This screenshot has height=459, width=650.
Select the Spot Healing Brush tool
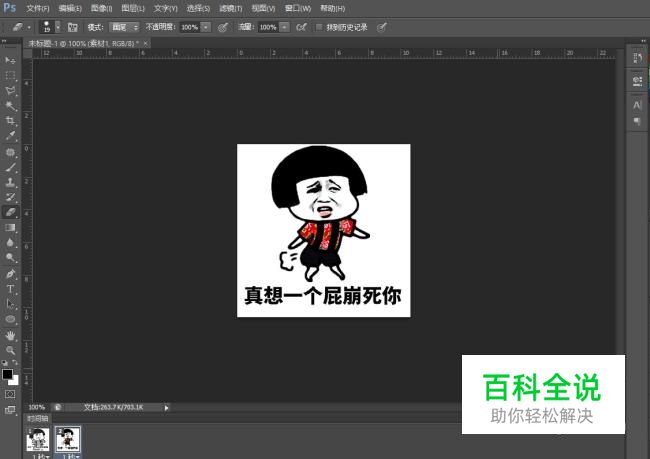(x=10, y=152)
